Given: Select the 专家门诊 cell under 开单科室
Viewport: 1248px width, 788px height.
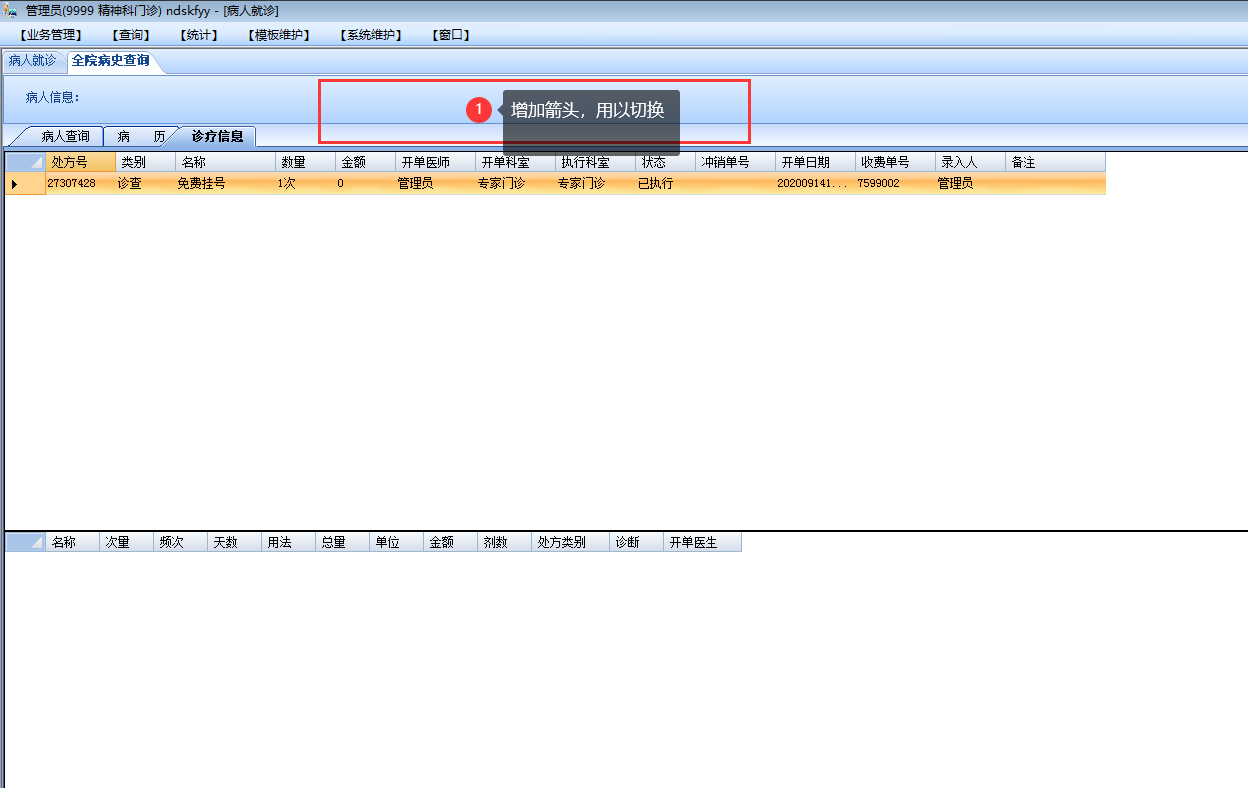Looking at the screenshot, I should coord(515,184).
